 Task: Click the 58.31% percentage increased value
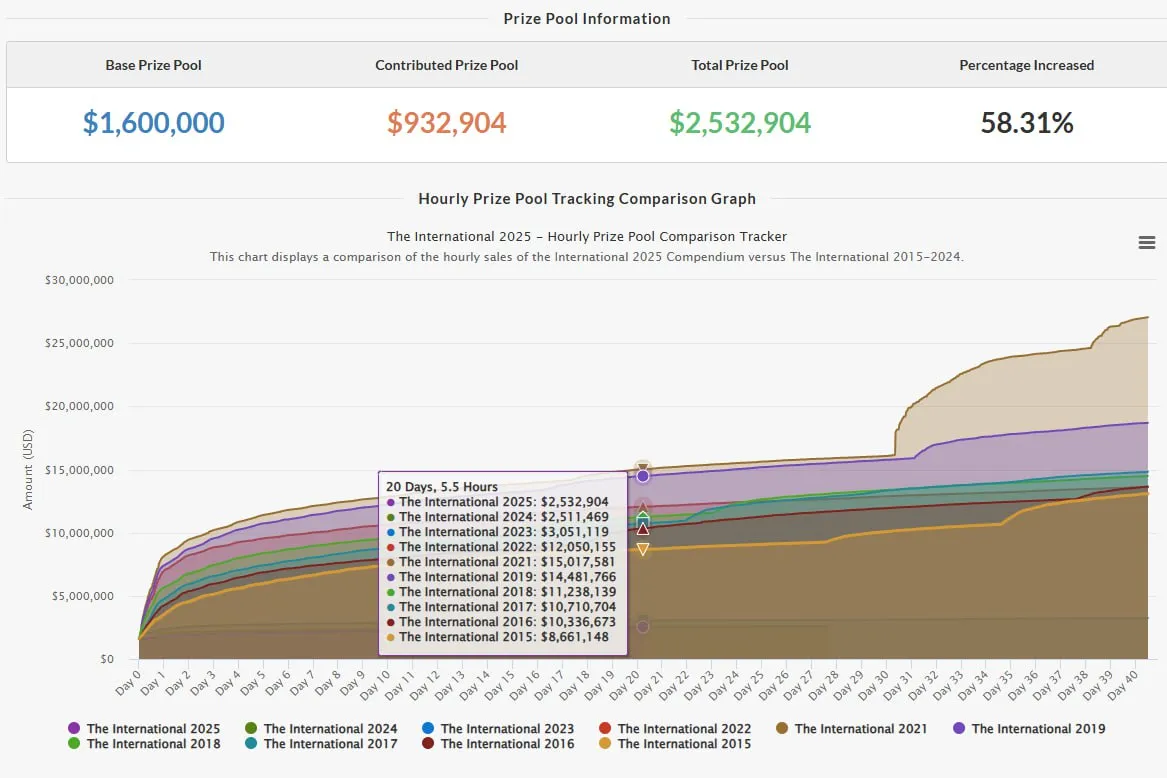point(1027,123)
